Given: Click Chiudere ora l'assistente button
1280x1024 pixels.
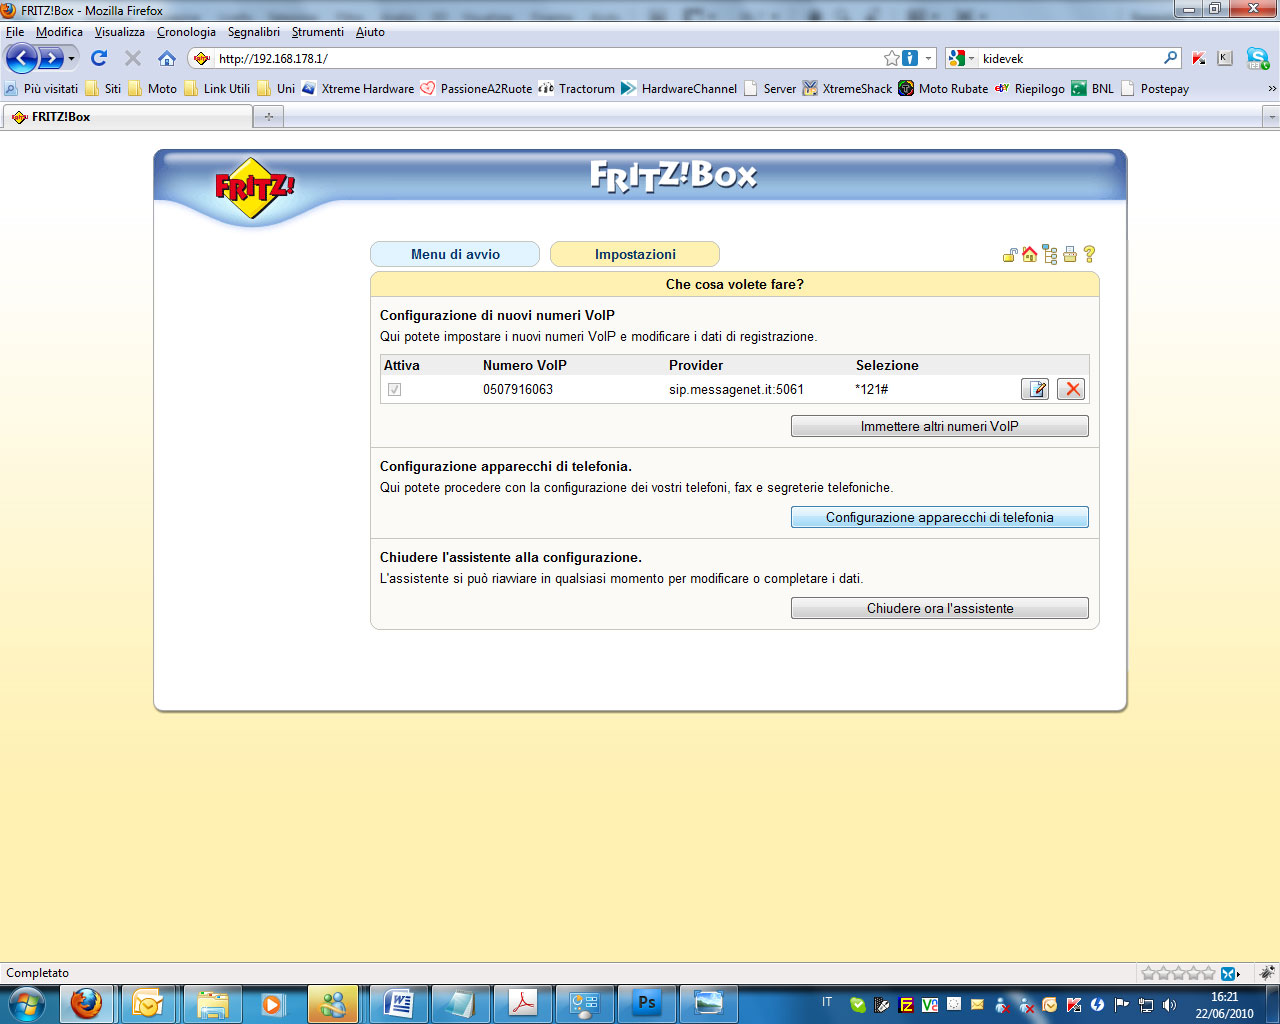Looking at the screenshot, I should click(939, 608).
